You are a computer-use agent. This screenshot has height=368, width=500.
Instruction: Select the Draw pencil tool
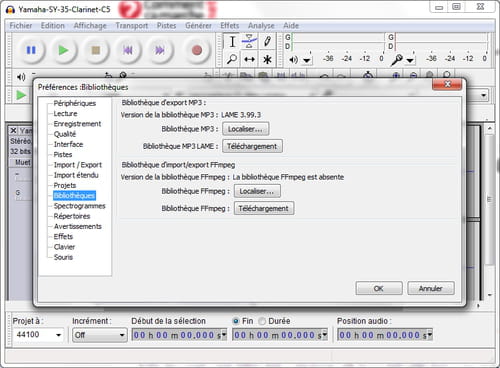point(267,42)
